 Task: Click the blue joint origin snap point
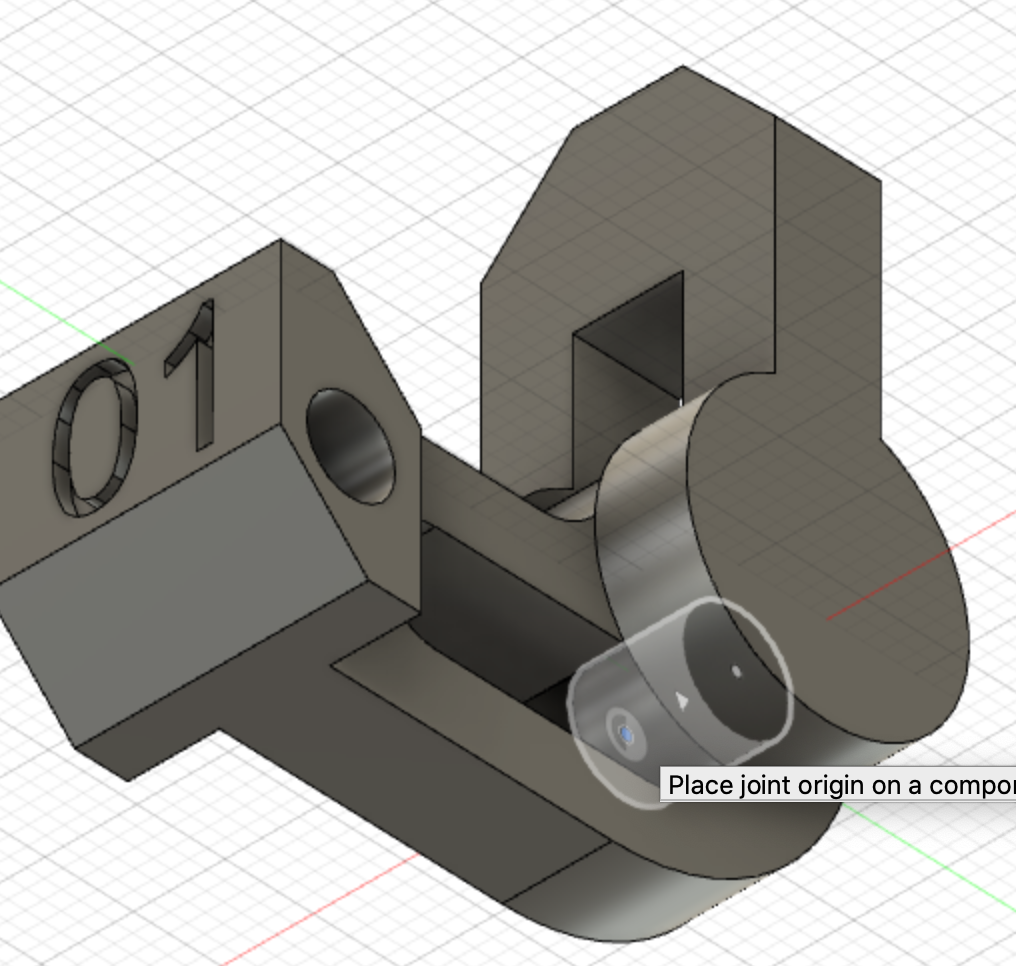(x=626, y=735)
